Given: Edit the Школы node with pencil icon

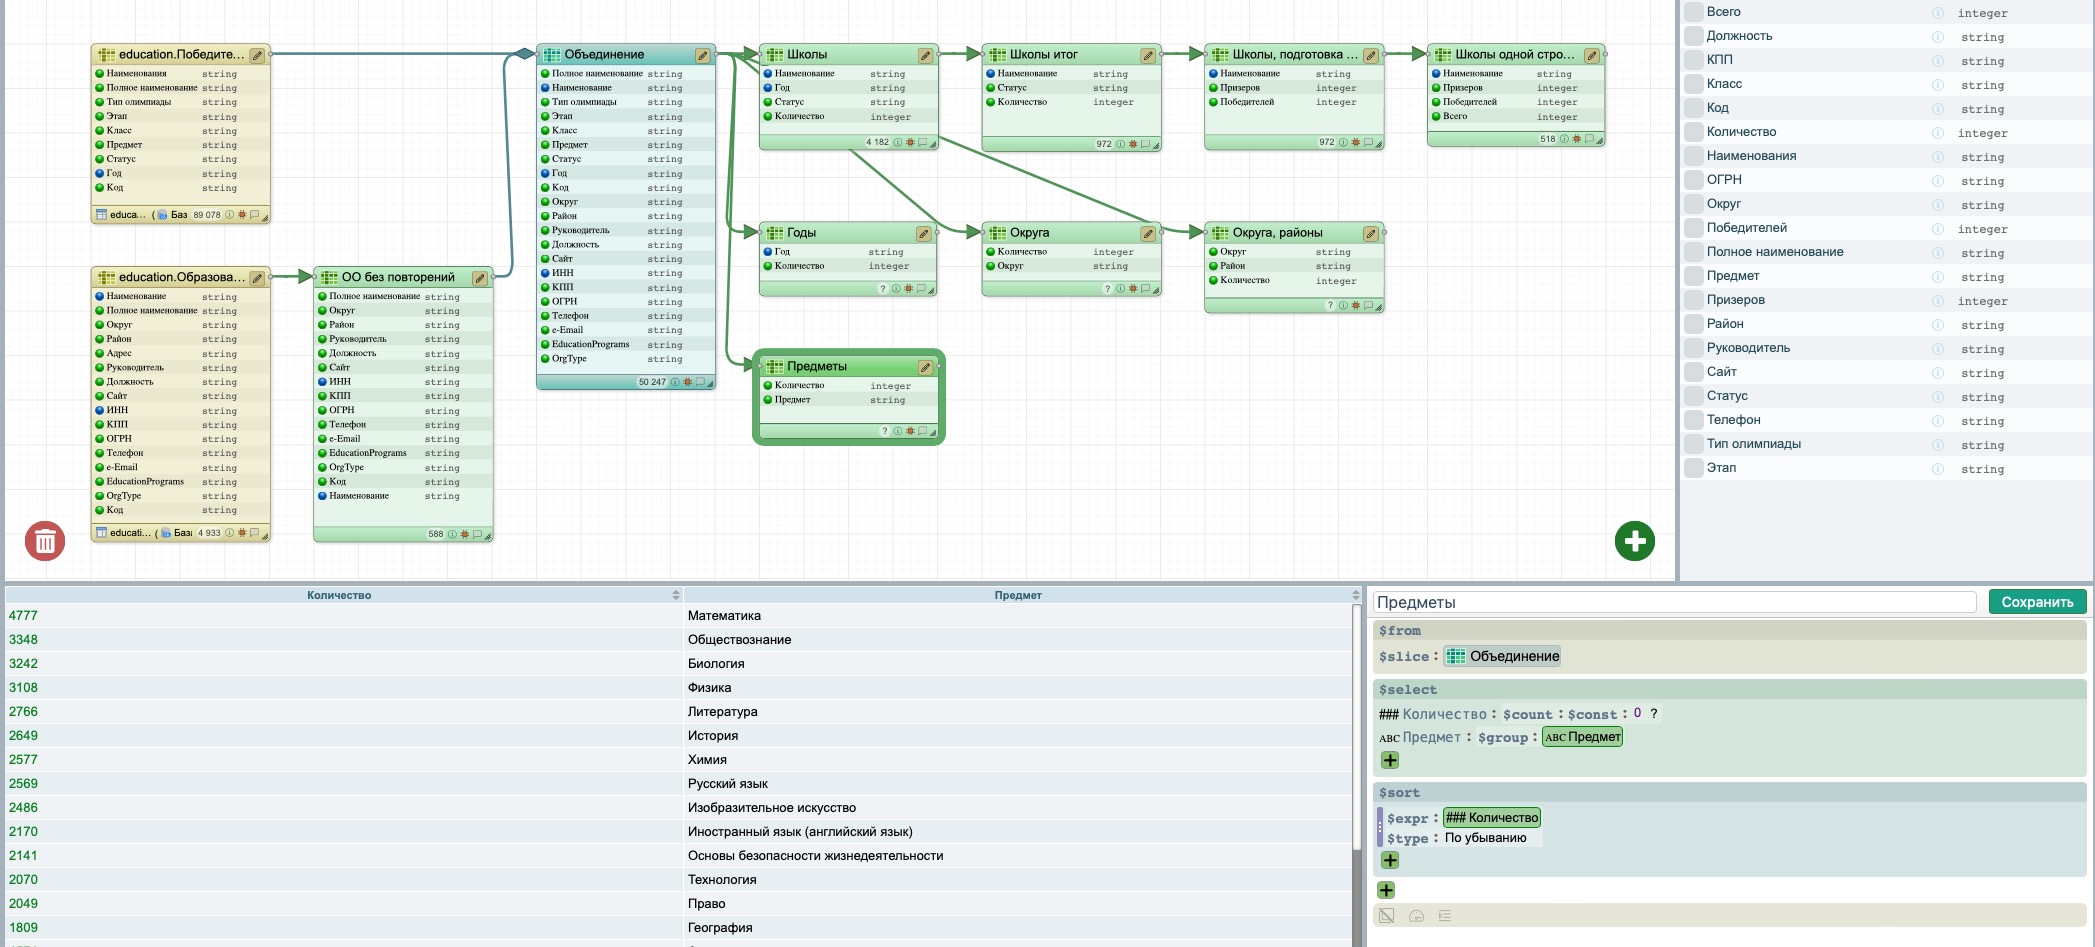Looking at the screenshot, I should pyautogui.click(x=925, y=55).
